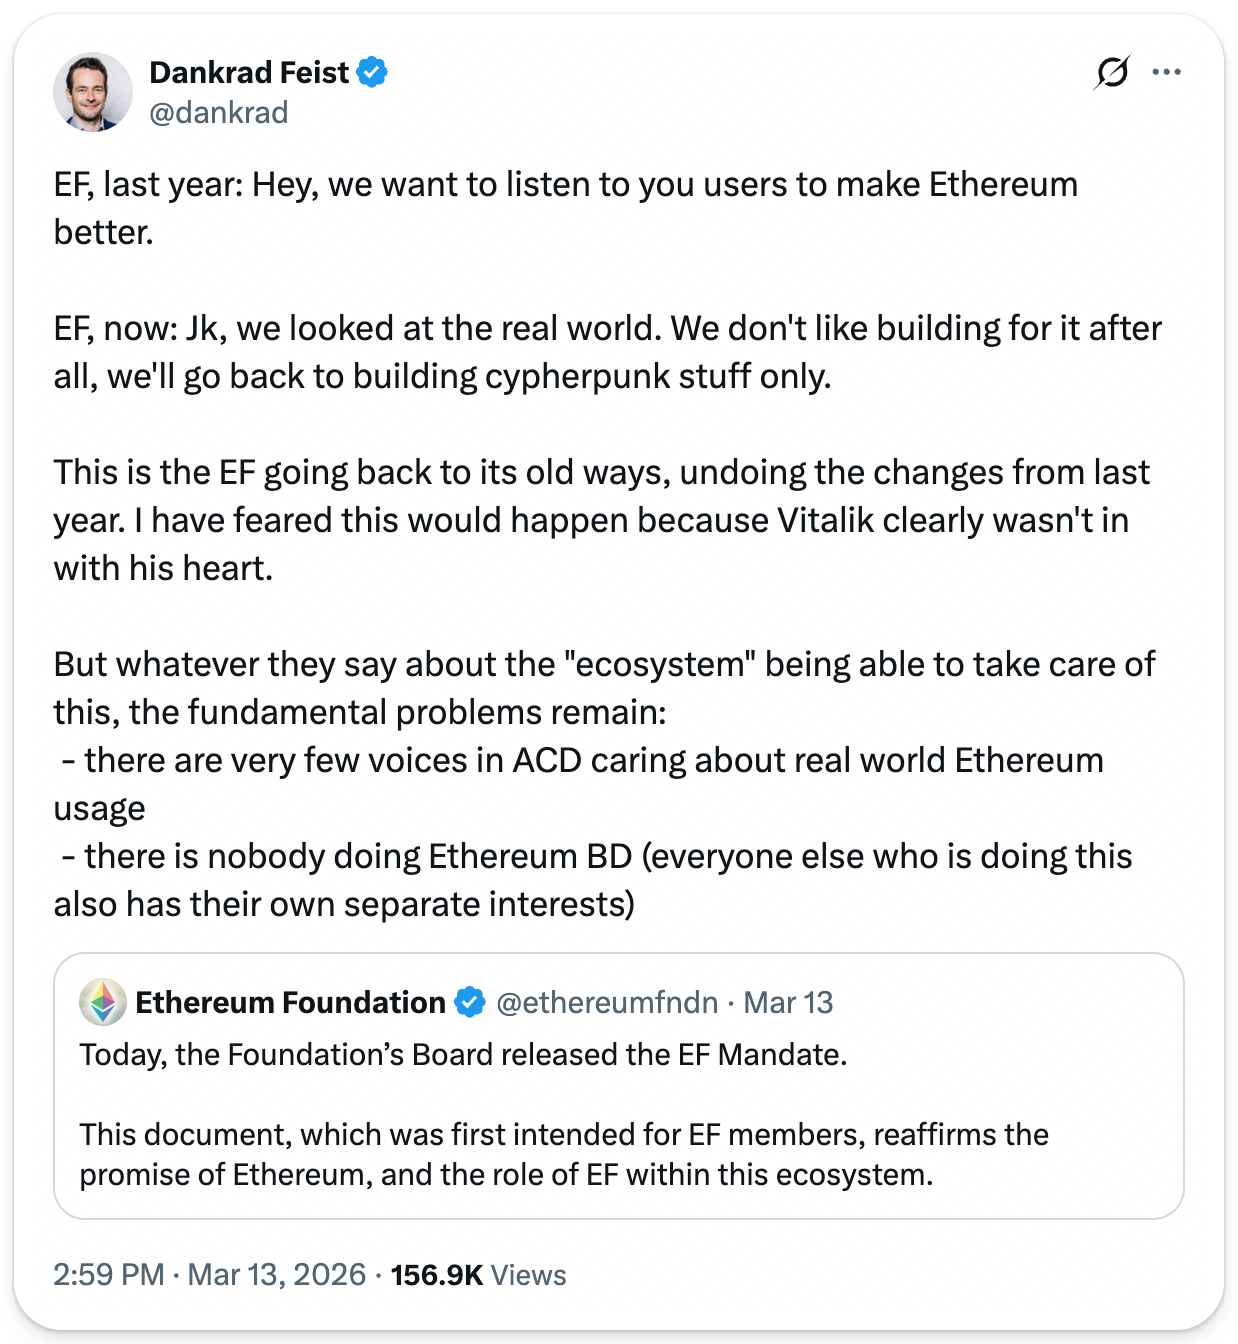This screenshot has height=1344, width=1238.
Task: Open Dankrad Feist's profile photo
Action: click(93, 92)
